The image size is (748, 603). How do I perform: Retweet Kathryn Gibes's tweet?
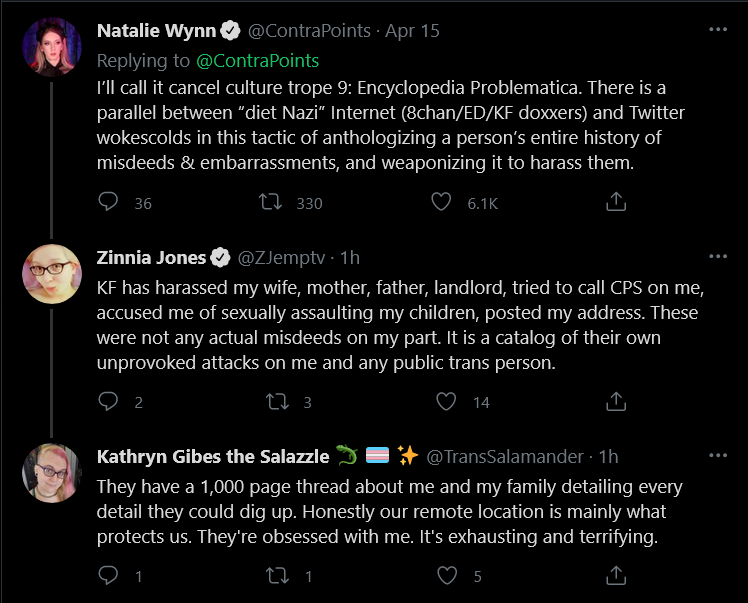point(270,576)
